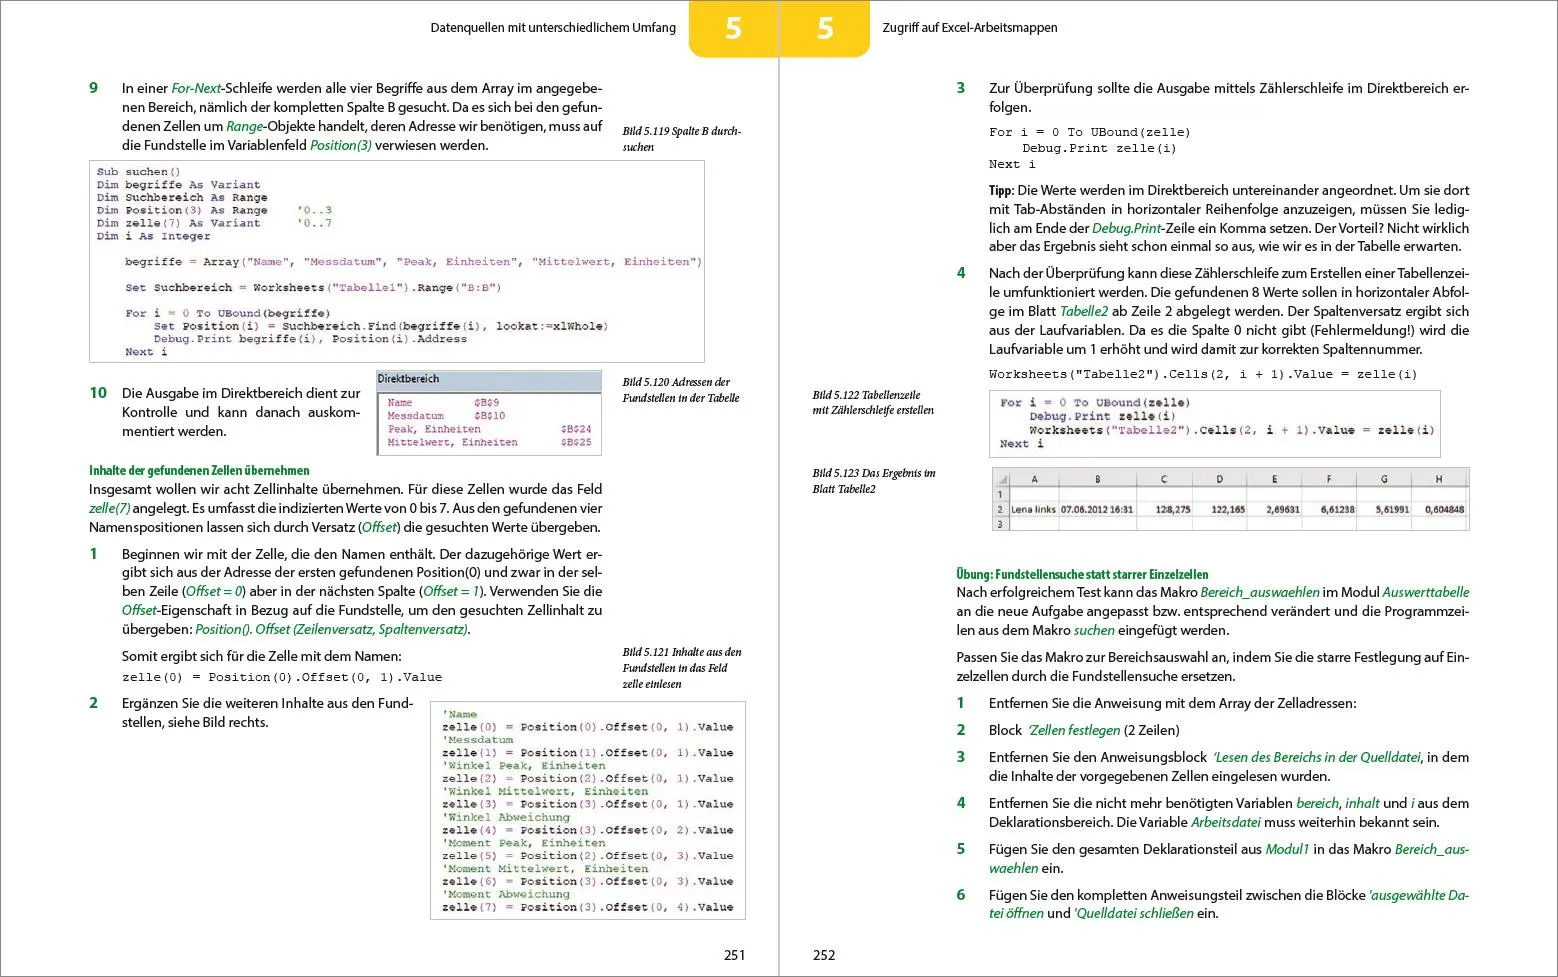Click code line 'Debug.Print zelle(i)' in right page listing
Viewport: 1558px width, 977px height.
(x=1098, y=148)
